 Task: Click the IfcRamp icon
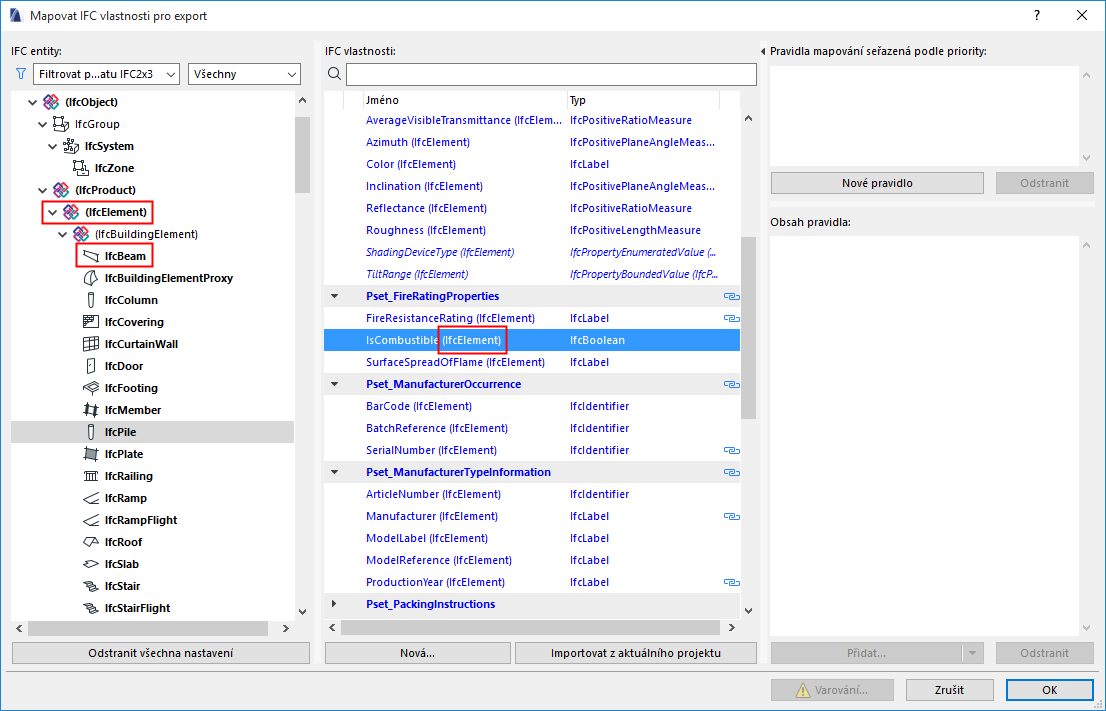pyautogui.click(x=91, y=498)
